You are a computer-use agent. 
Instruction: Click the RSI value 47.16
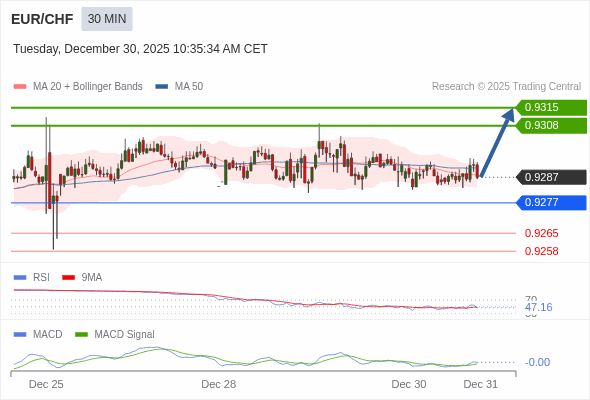coord(538,307)
